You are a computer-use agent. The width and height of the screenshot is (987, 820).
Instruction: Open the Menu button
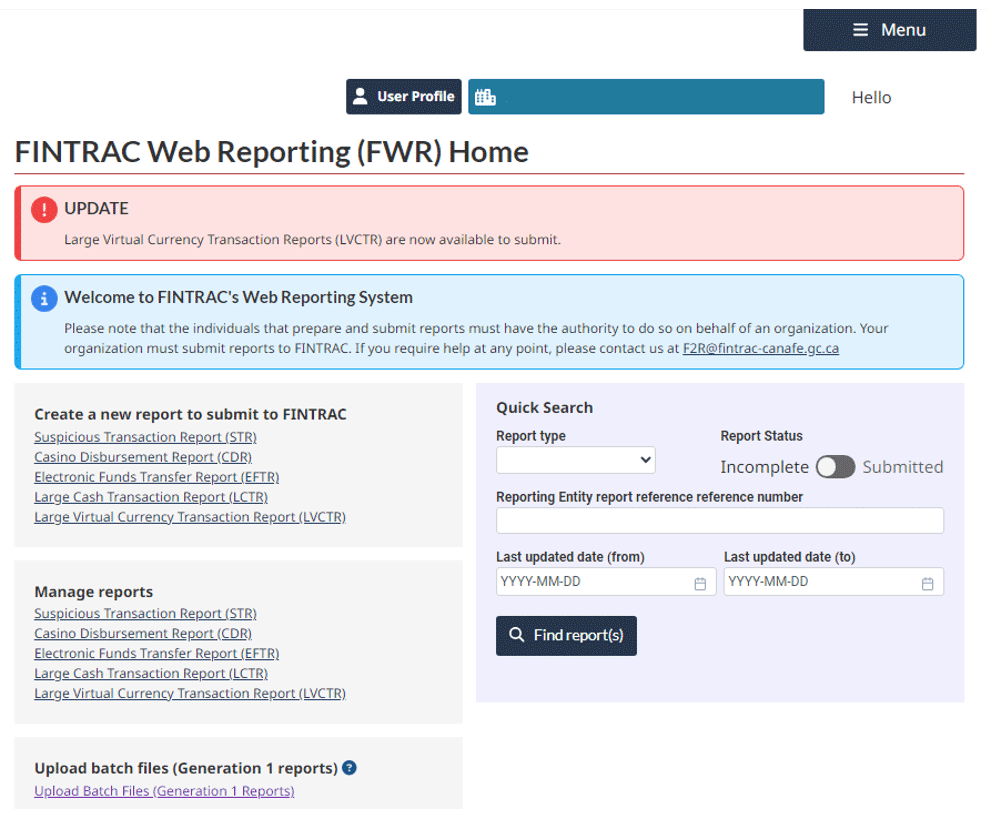(889, 30)
